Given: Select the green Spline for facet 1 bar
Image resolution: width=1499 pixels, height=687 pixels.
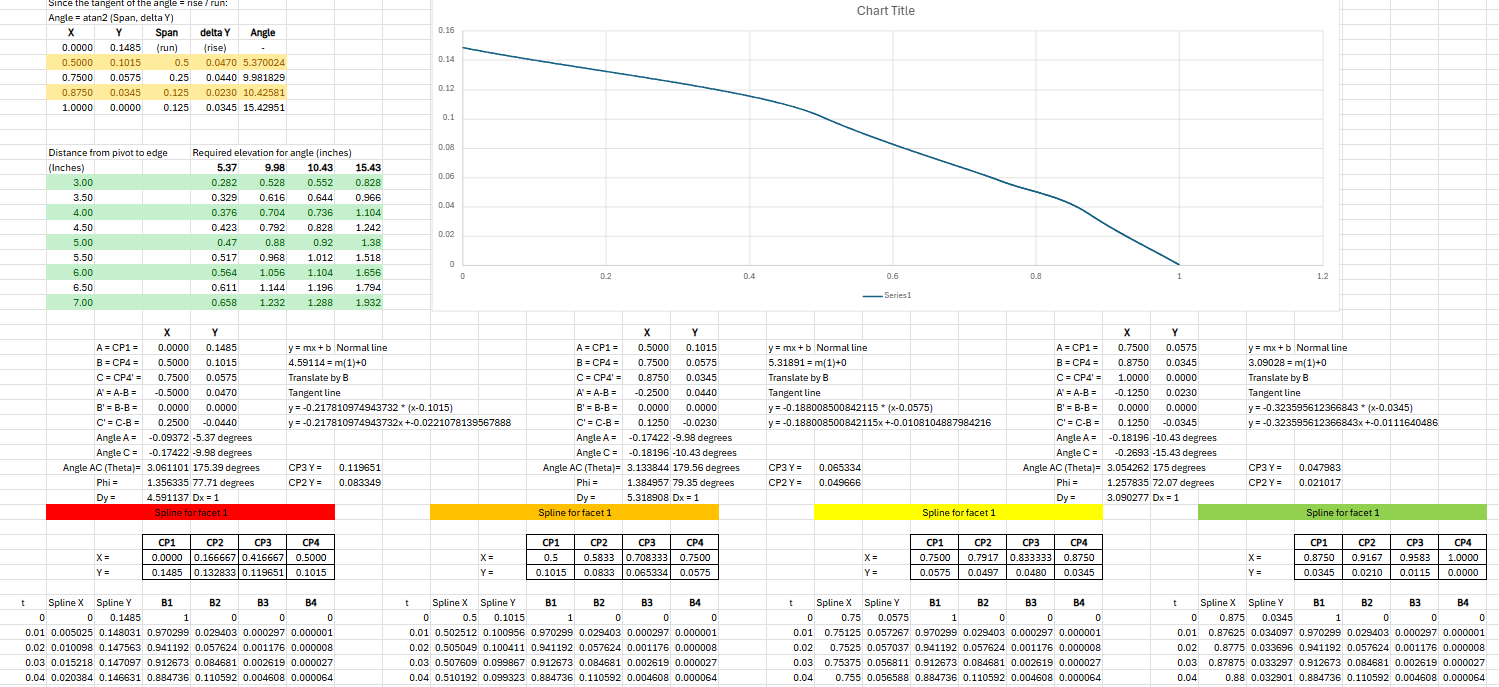Looking at the screenshot, I should 1342,512.
